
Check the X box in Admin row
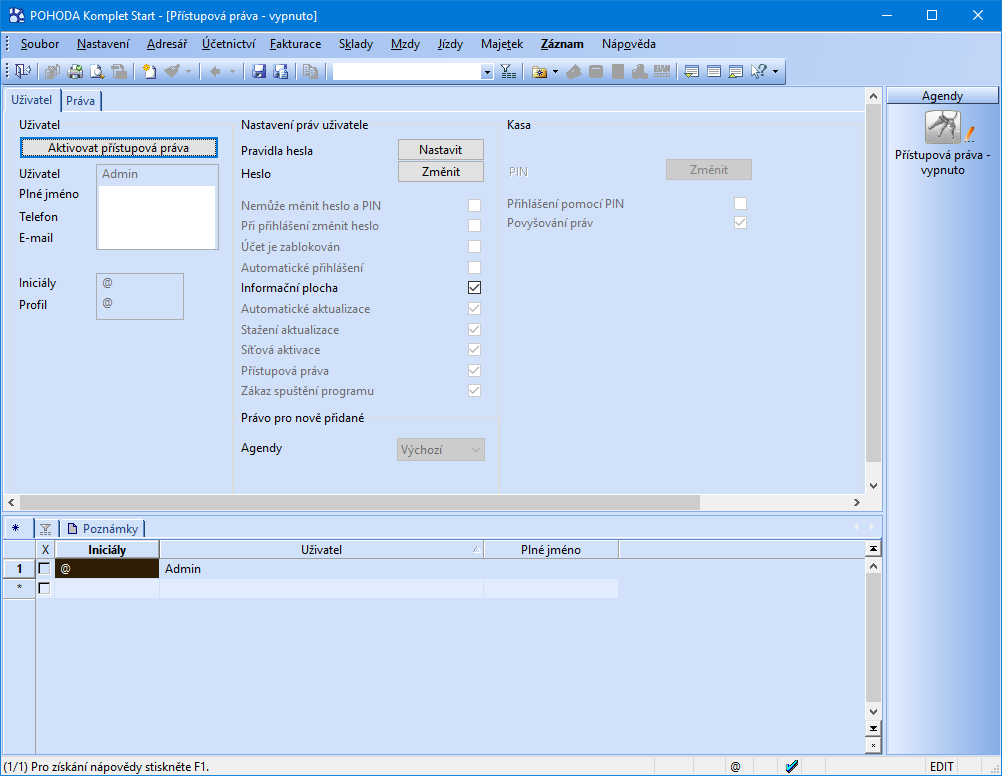44,568
